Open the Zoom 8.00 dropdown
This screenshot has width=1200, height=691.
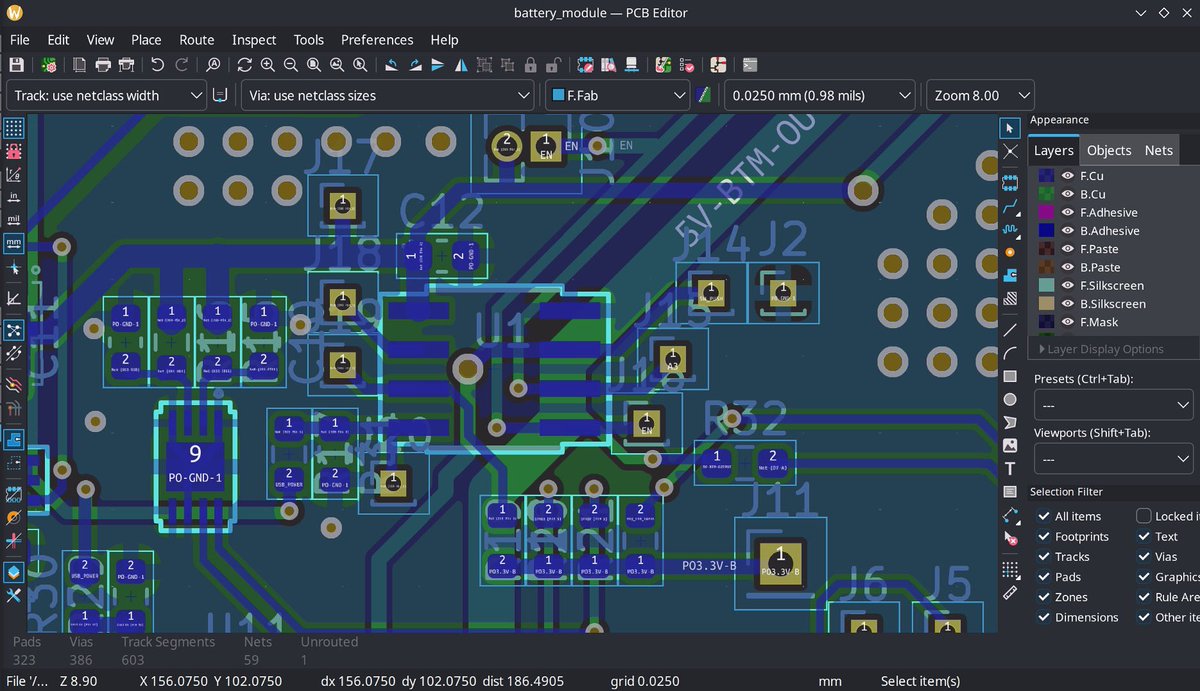point(980,96)
